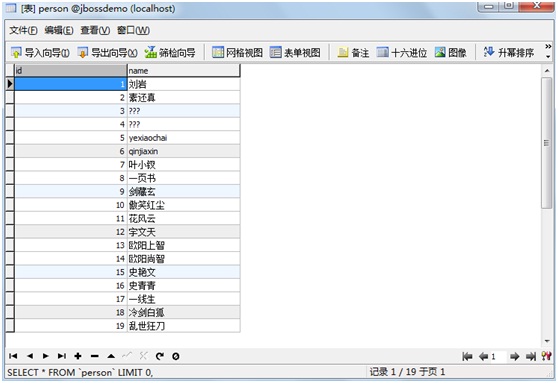The width and height of the screenshot is (558, 383).
Task: Select the cell containing 冷剑白狐
Action: click(184, 313)
